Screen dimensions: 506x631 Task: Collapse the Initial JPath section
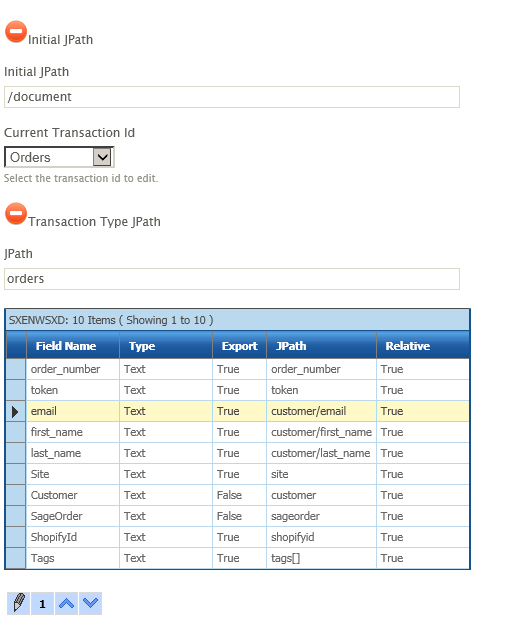pos(16,32)
